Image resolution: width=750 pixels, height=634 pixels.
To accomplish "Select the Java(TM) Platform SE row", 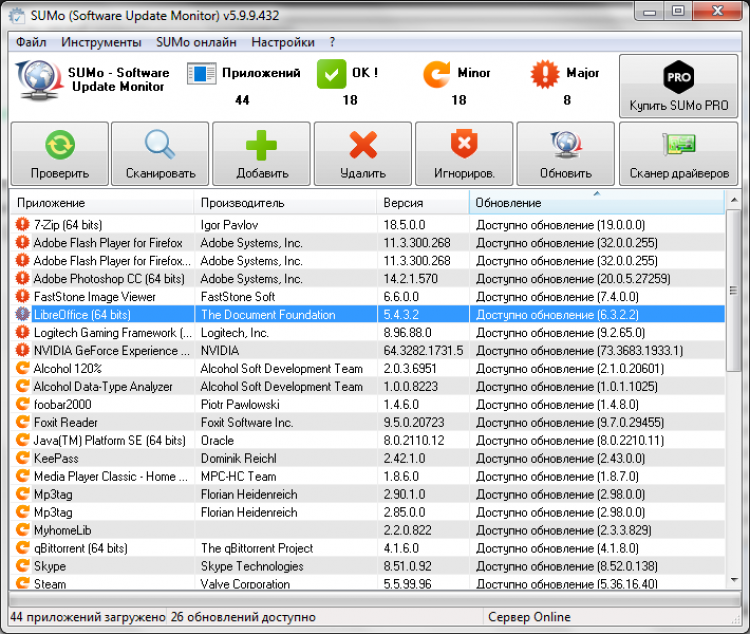I will [x=367, y=440].
